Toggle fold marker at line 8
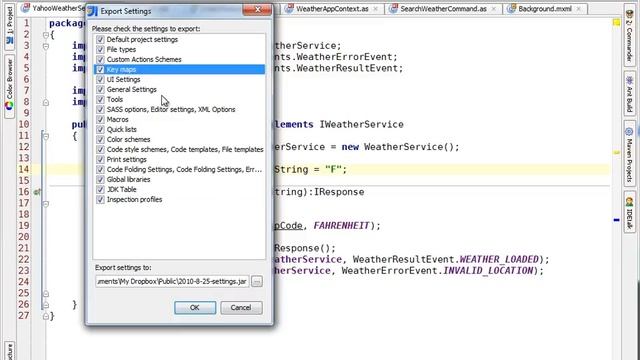 pos(46,102)
